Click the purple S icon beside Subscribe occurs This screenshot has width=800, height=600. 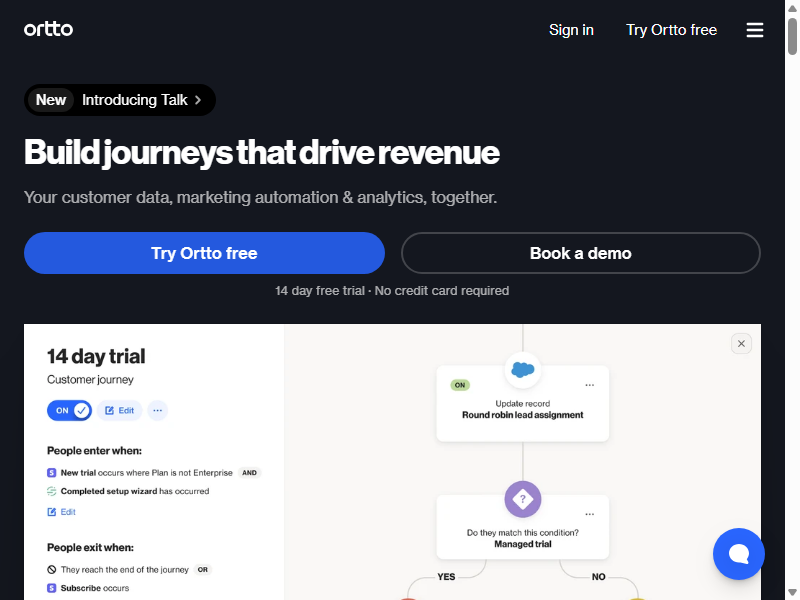click(x=52, y=588)
